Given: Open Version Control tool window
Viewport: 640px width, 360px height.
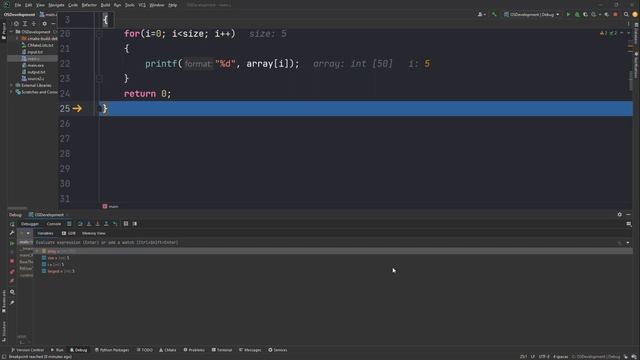Looking at the screenshot, I should (x=27, y=350).
